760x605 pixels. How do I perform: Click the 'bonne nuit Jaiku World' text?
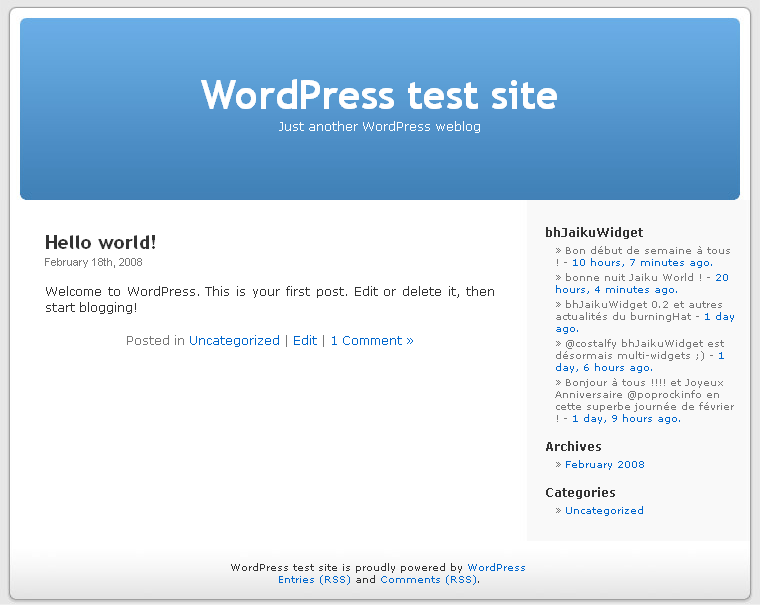pyautogui.click(x=630, y=277)
